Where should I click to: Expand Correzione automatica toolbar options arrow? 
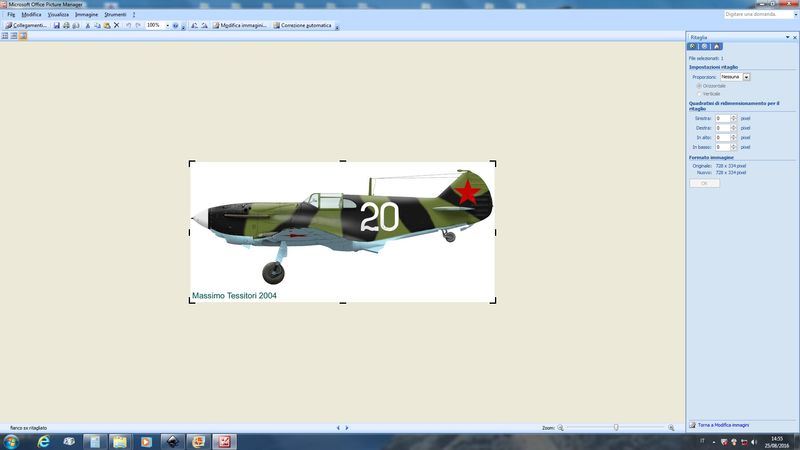coord(337,26)
